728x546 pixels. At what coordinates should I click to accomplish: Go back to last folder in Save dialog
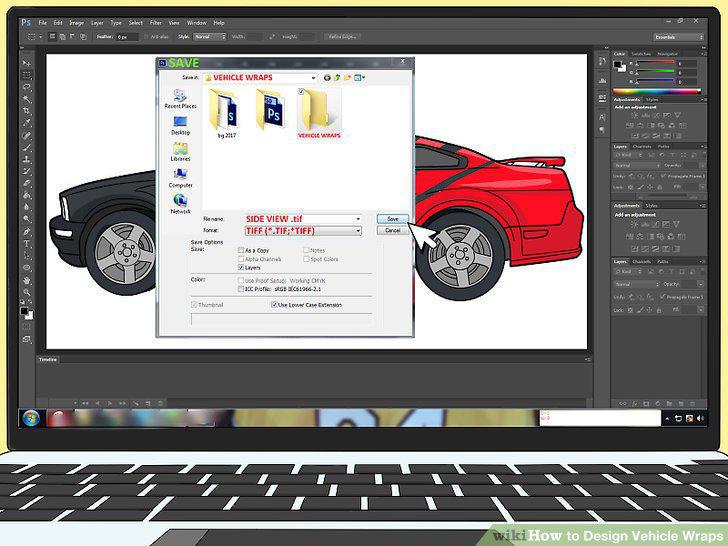pos(327,78)
